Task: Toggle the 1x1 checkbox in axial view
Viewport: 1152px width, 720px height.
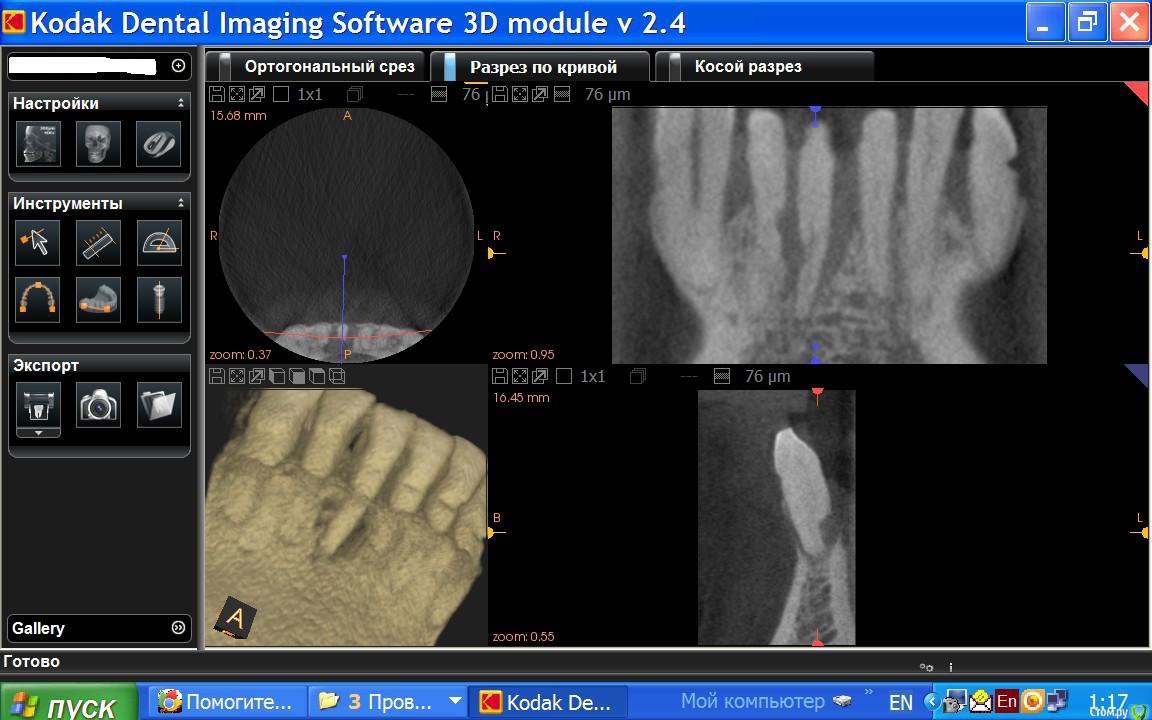Action: 281,94
